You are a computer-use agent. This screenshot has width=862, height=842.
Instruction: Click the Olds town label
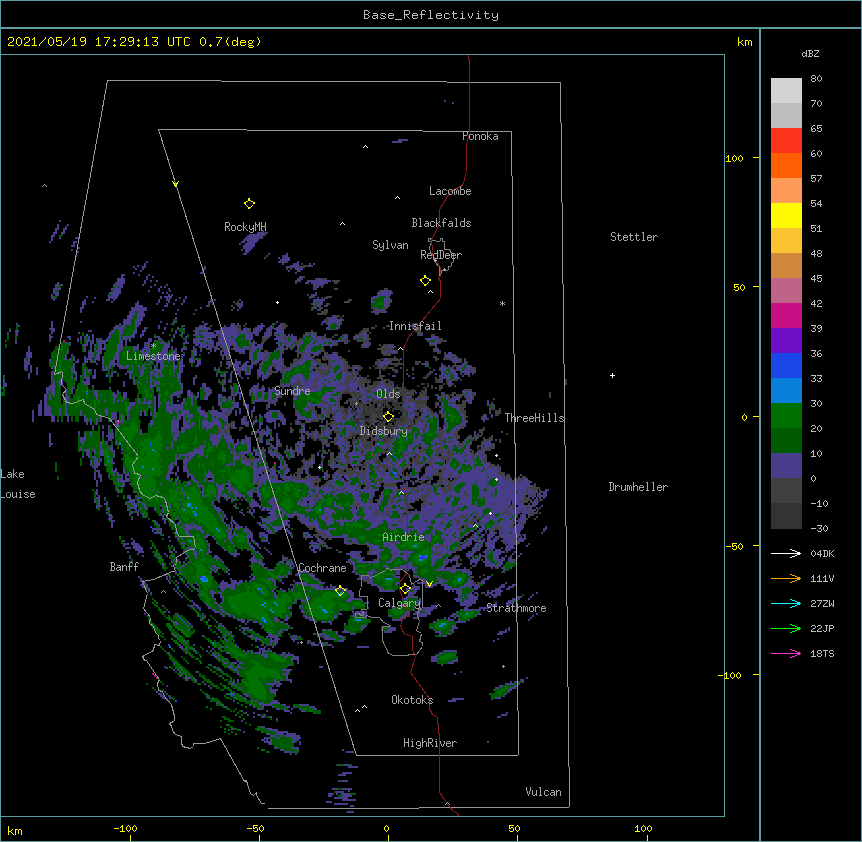click(x=388, y=394)
